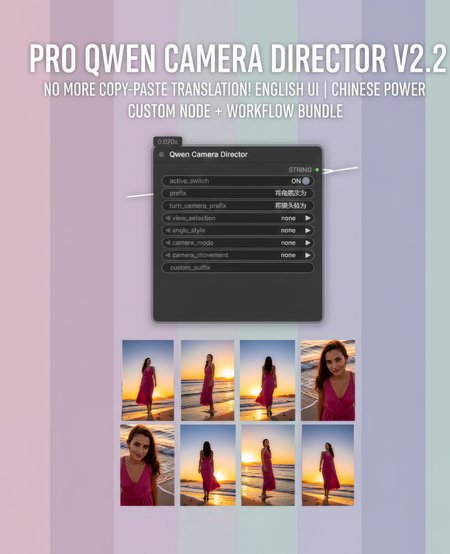Open bottom-row back-view thumbnail of woman
The image size is (450, 554).
pyautogui.click(x=208, y=465)
